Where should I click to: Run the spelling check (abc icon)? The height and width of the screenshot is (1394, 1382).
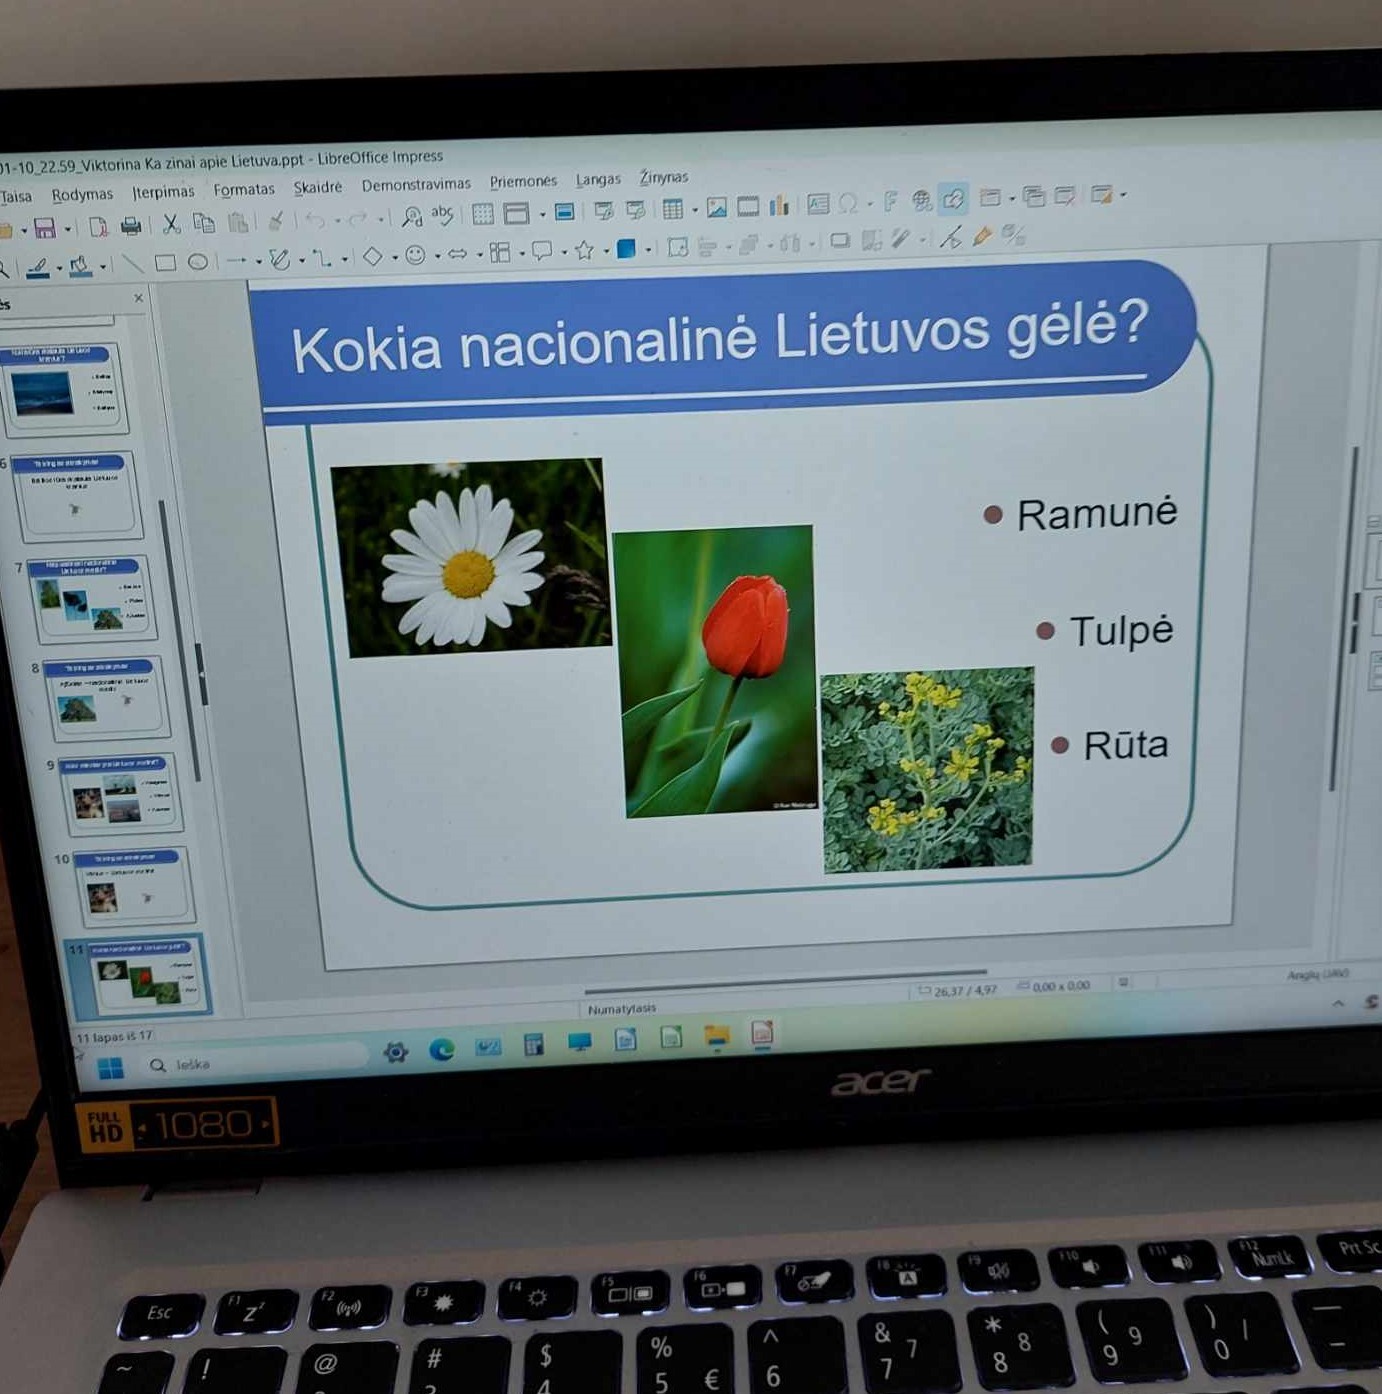tap(442, 214)
